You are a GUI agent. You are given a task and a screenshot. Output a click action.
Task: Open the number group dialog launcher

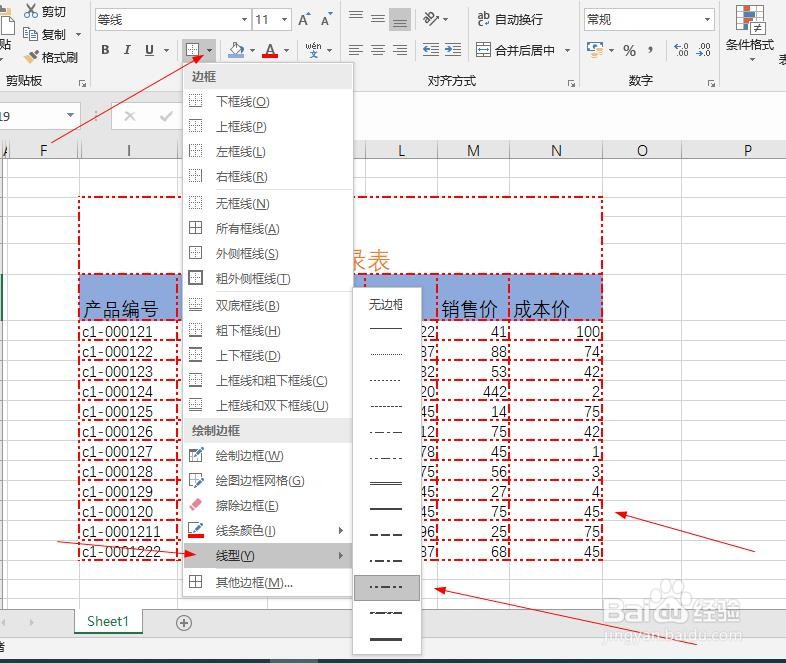pyautogui.click(x=711, y=83)
